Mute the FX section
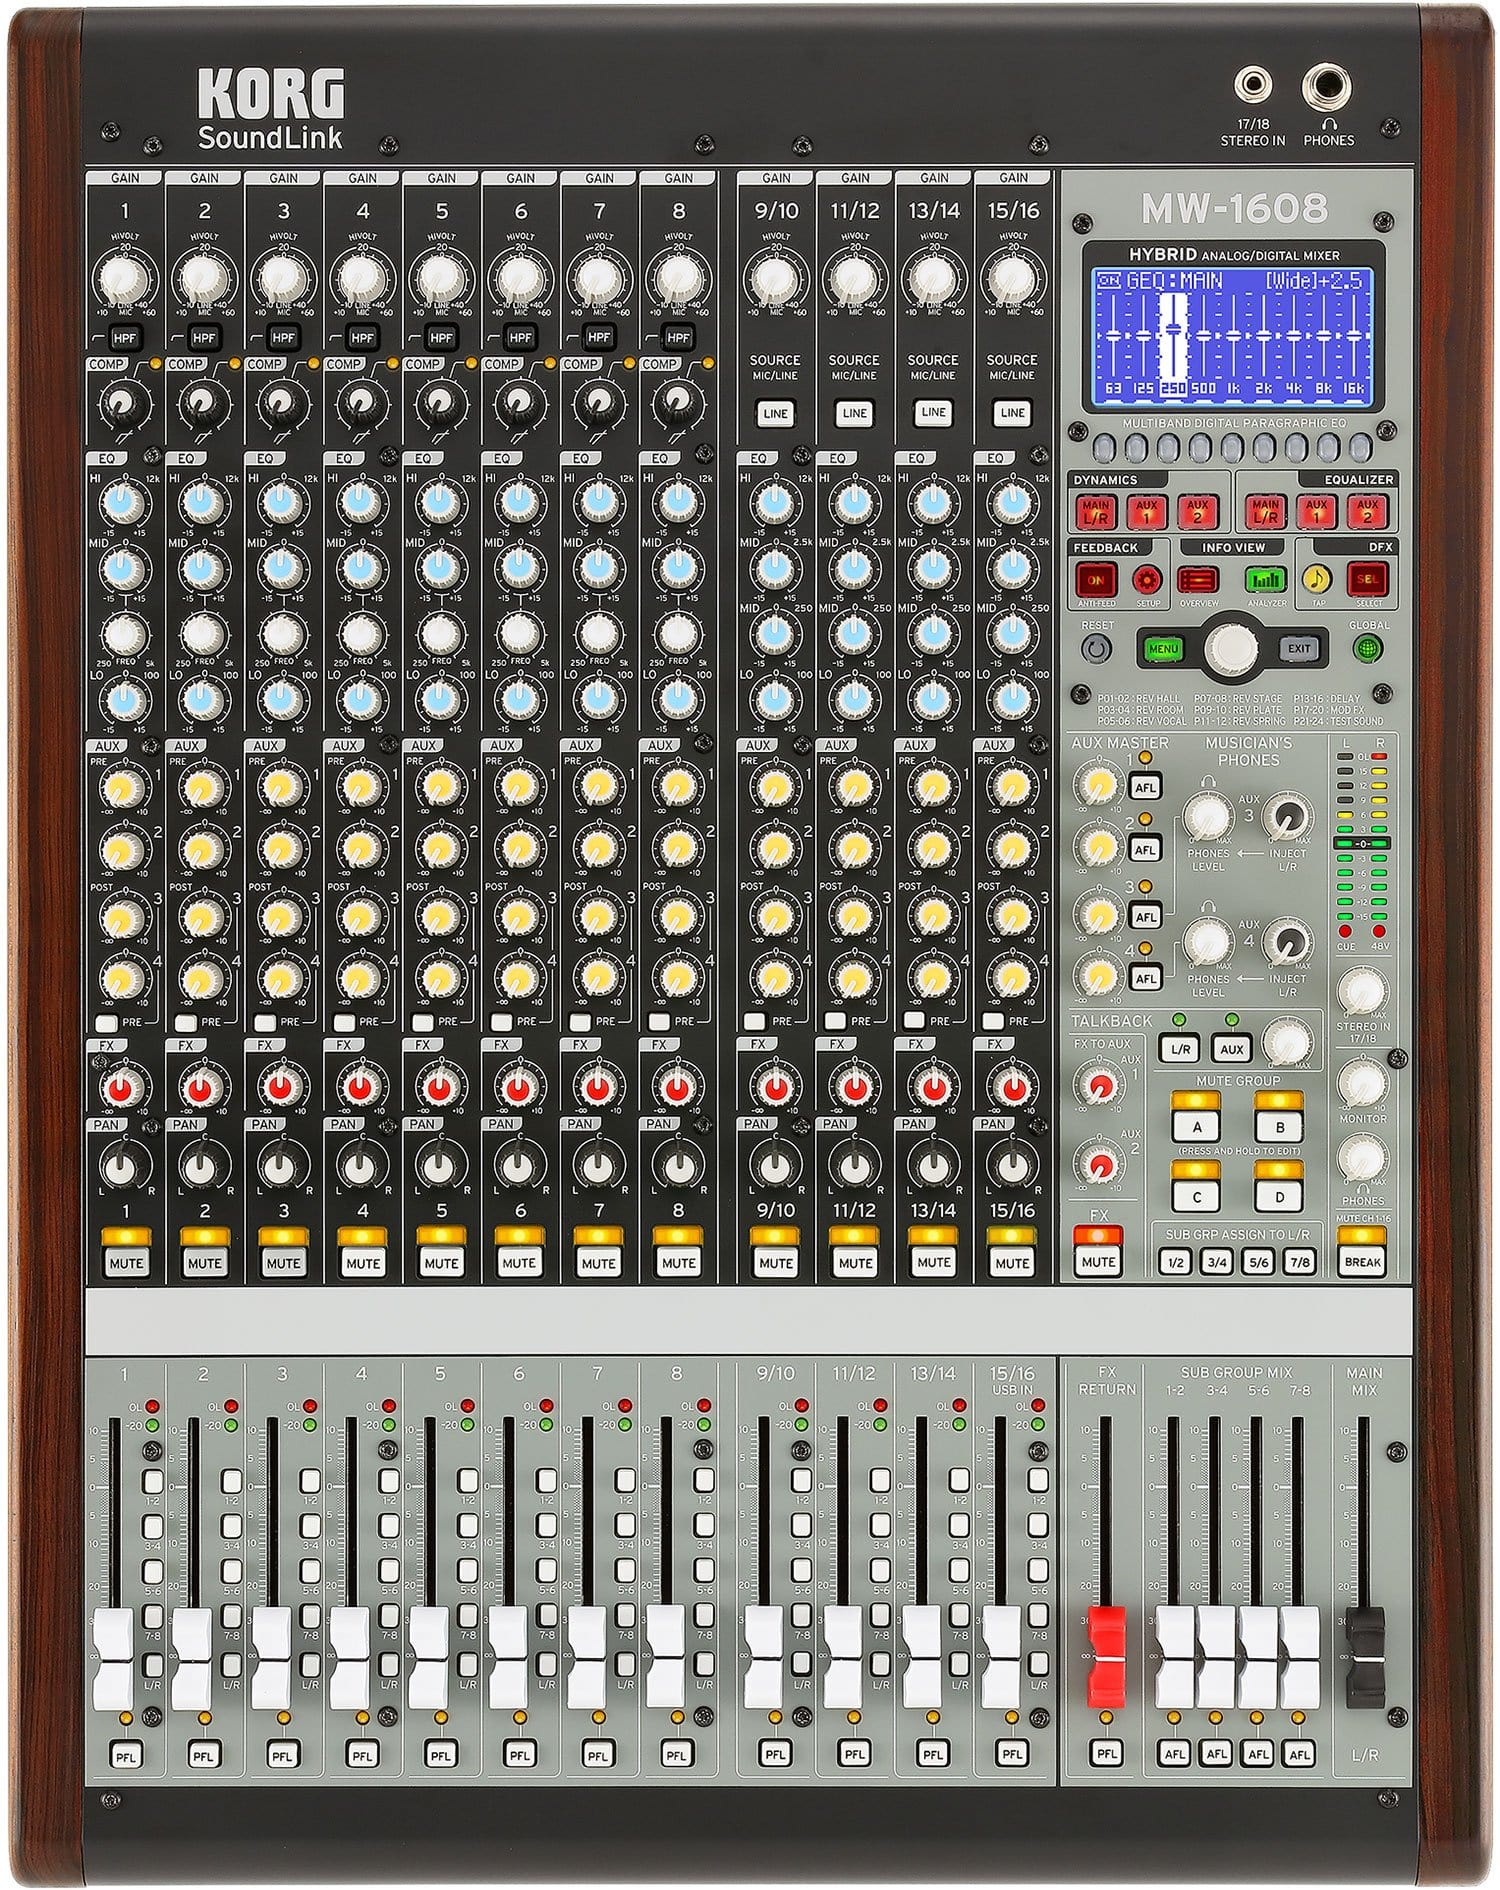Viewport: 1500px width, 1890px height. point(1098,1262)
